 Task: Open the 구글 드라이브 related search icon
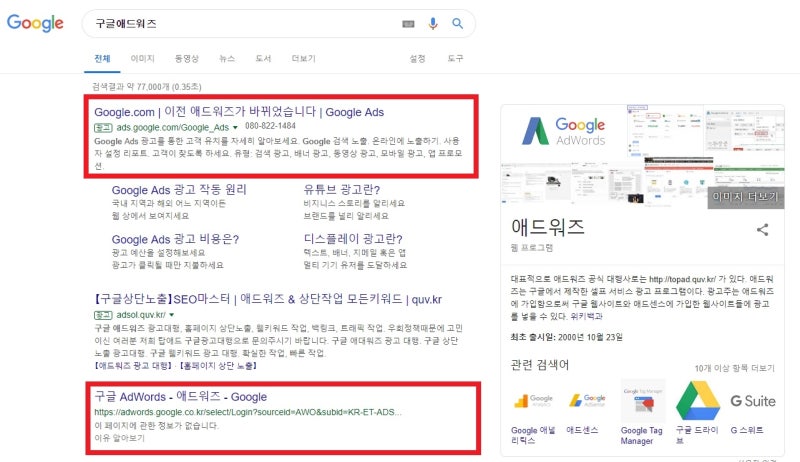[x=697, y=401]
